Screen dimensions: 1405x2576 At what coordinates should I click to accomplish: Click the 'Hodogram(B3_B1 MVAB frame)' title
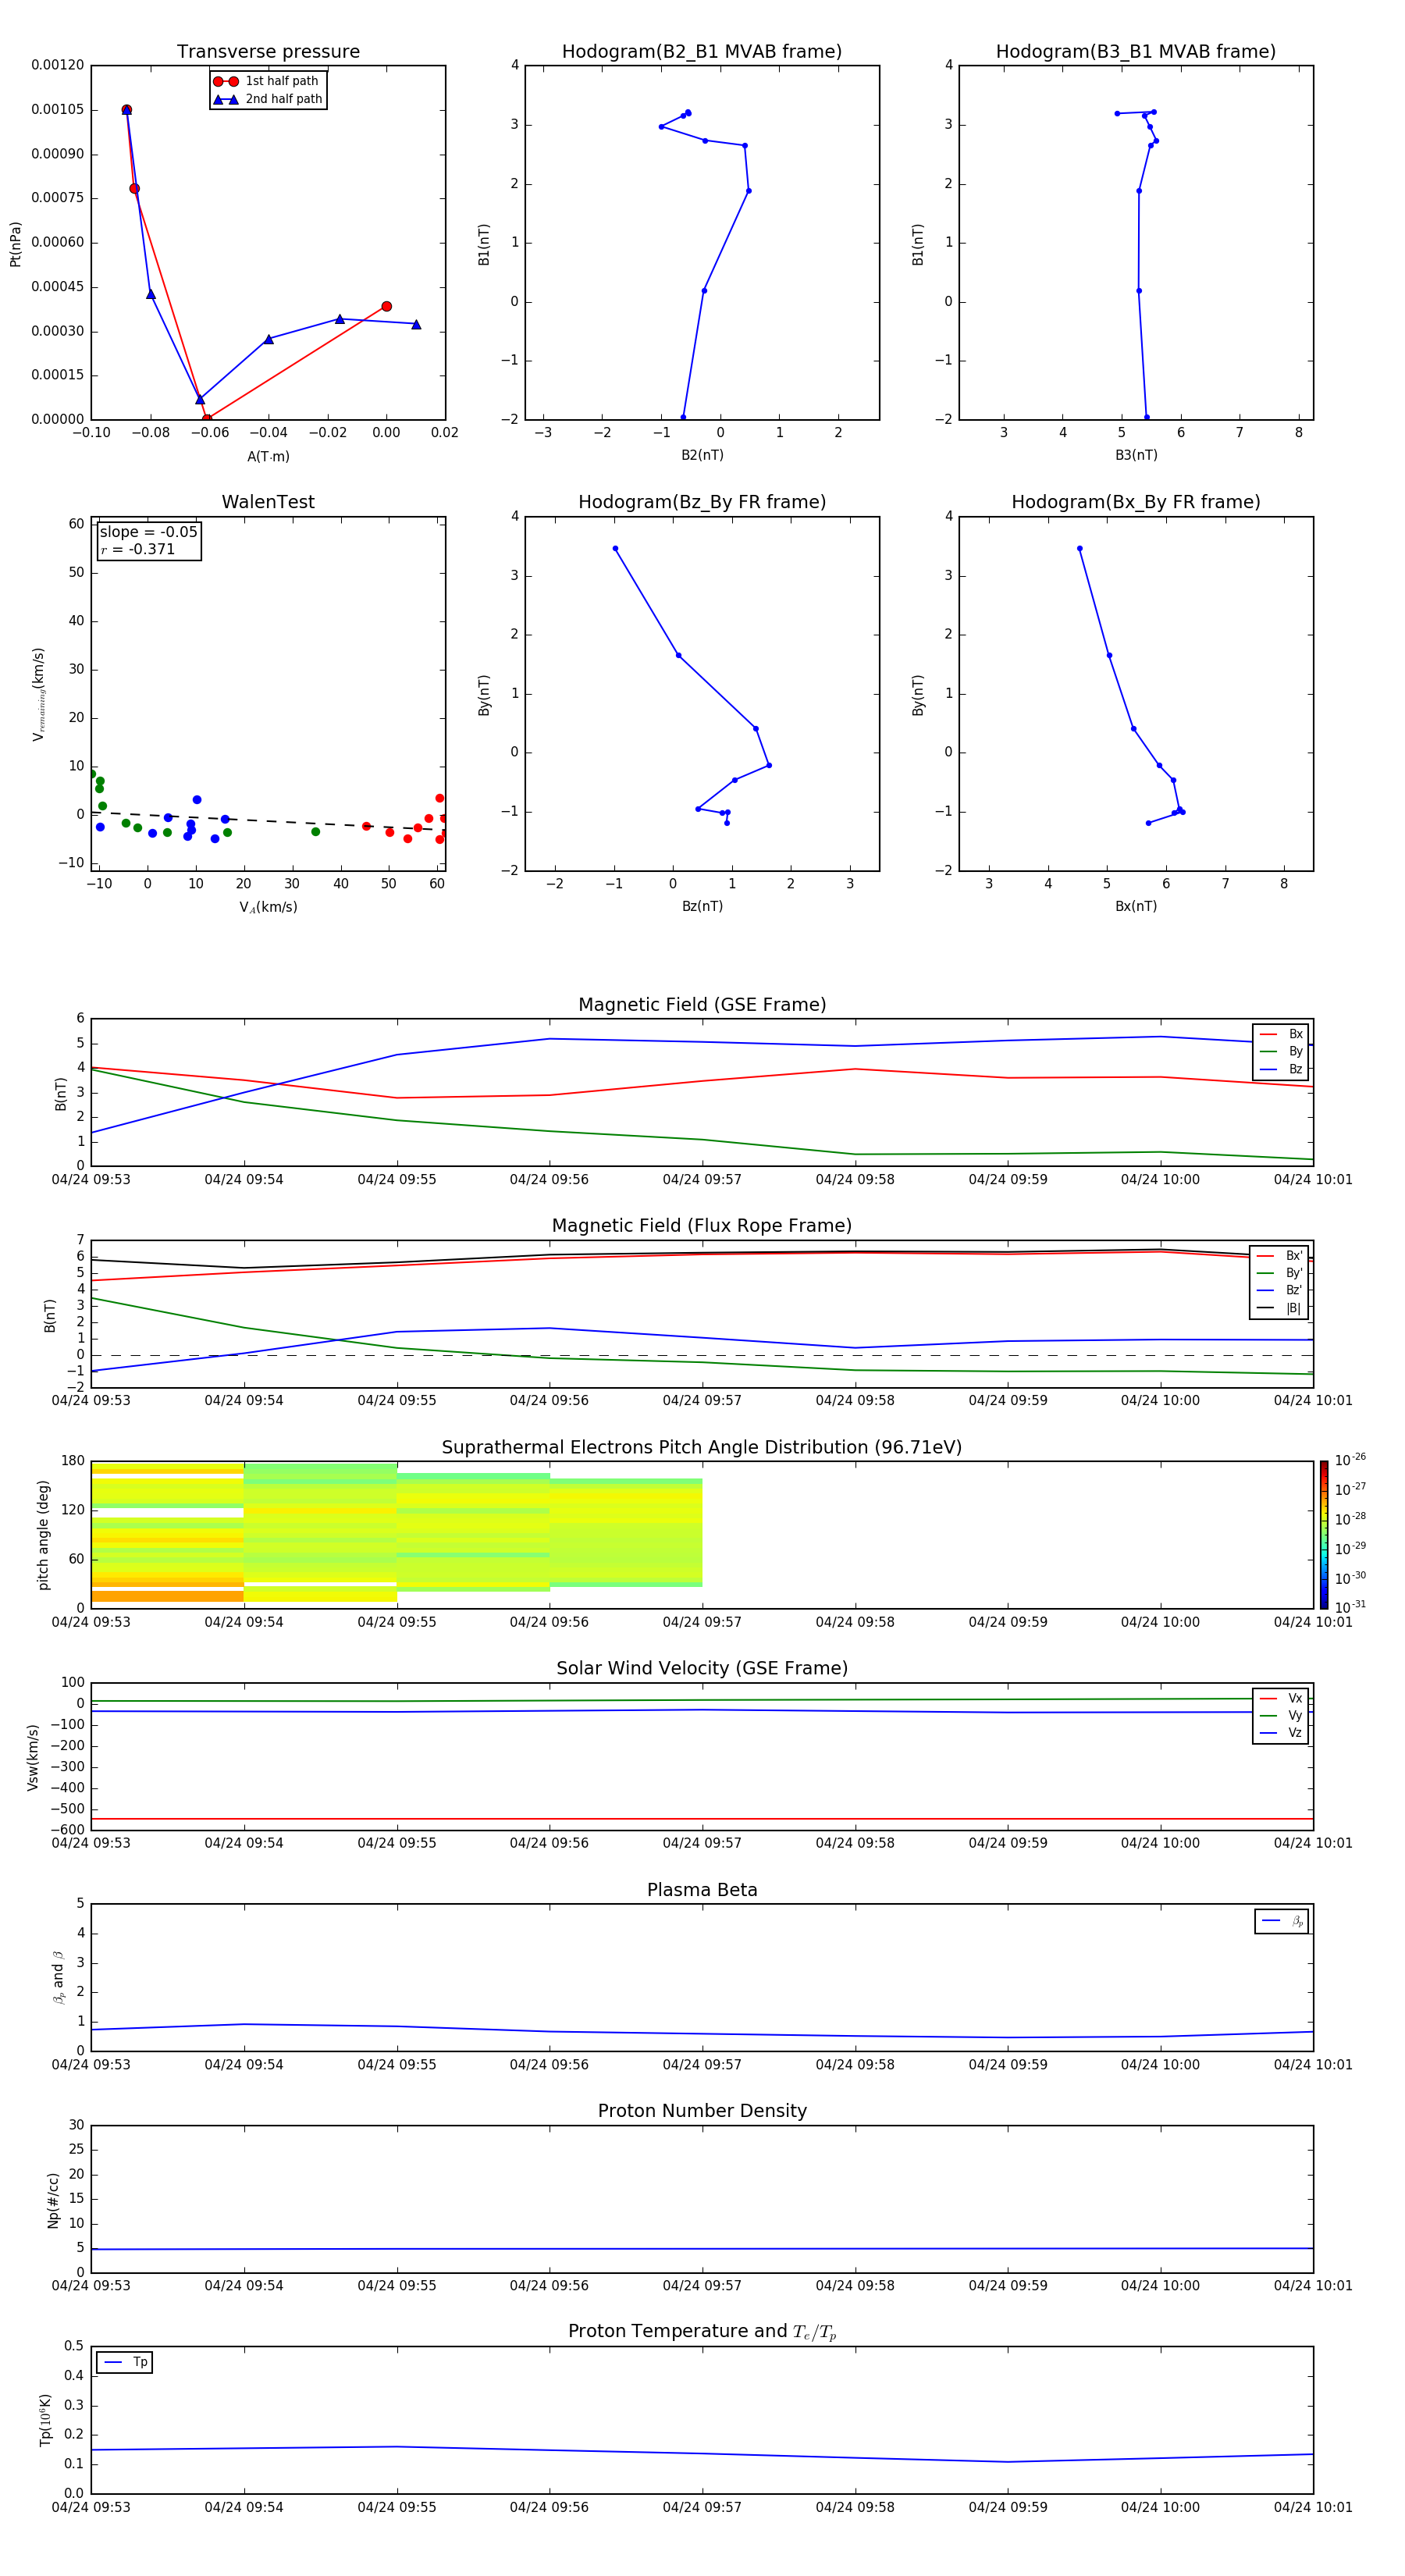pos(1136,52)
